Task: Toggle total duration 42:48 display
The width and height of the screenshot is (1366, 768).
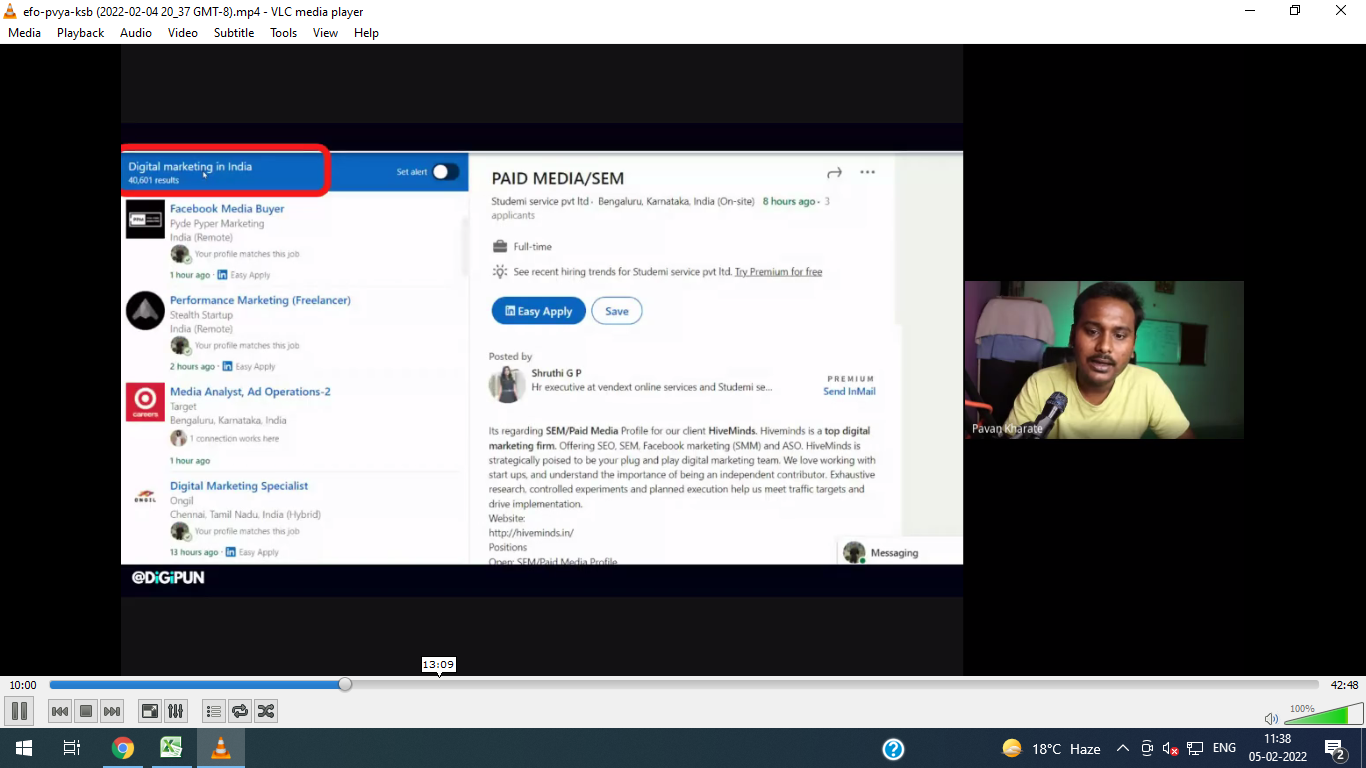Action: pos(1344,685)
